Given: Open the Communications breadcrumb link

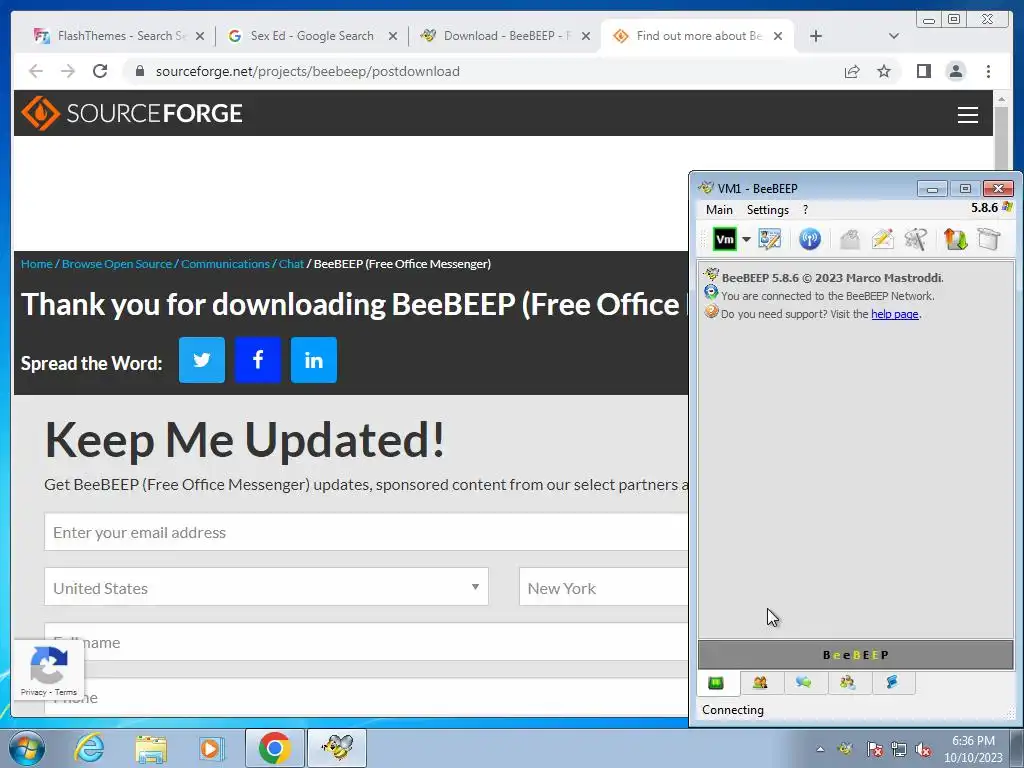Looking at the screenshot, I should (225, 264).
